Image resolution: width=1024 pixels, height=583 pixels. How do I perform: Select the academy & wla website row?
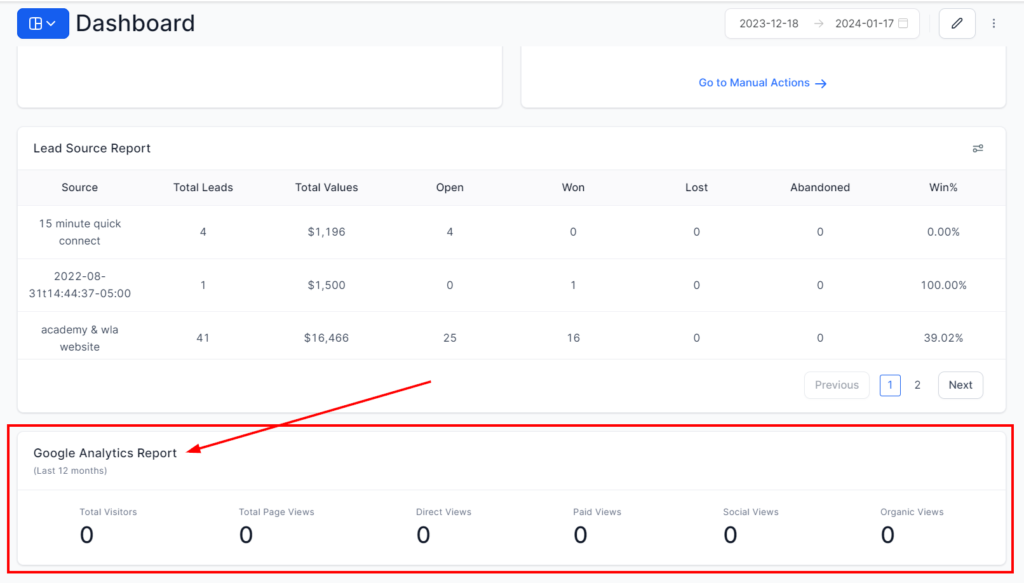point(80,338)
